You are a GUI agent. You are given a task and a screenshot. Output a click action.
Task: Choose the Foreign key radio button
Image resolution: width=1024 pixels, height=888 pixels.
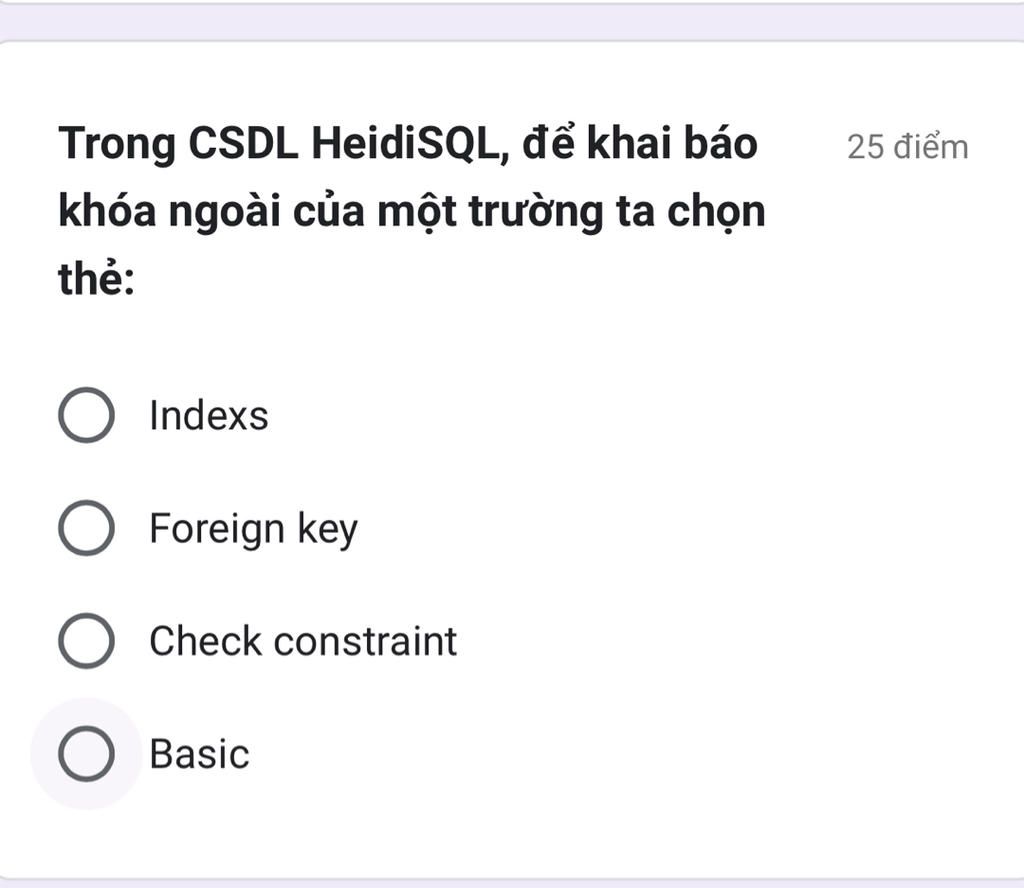[86, 528]
